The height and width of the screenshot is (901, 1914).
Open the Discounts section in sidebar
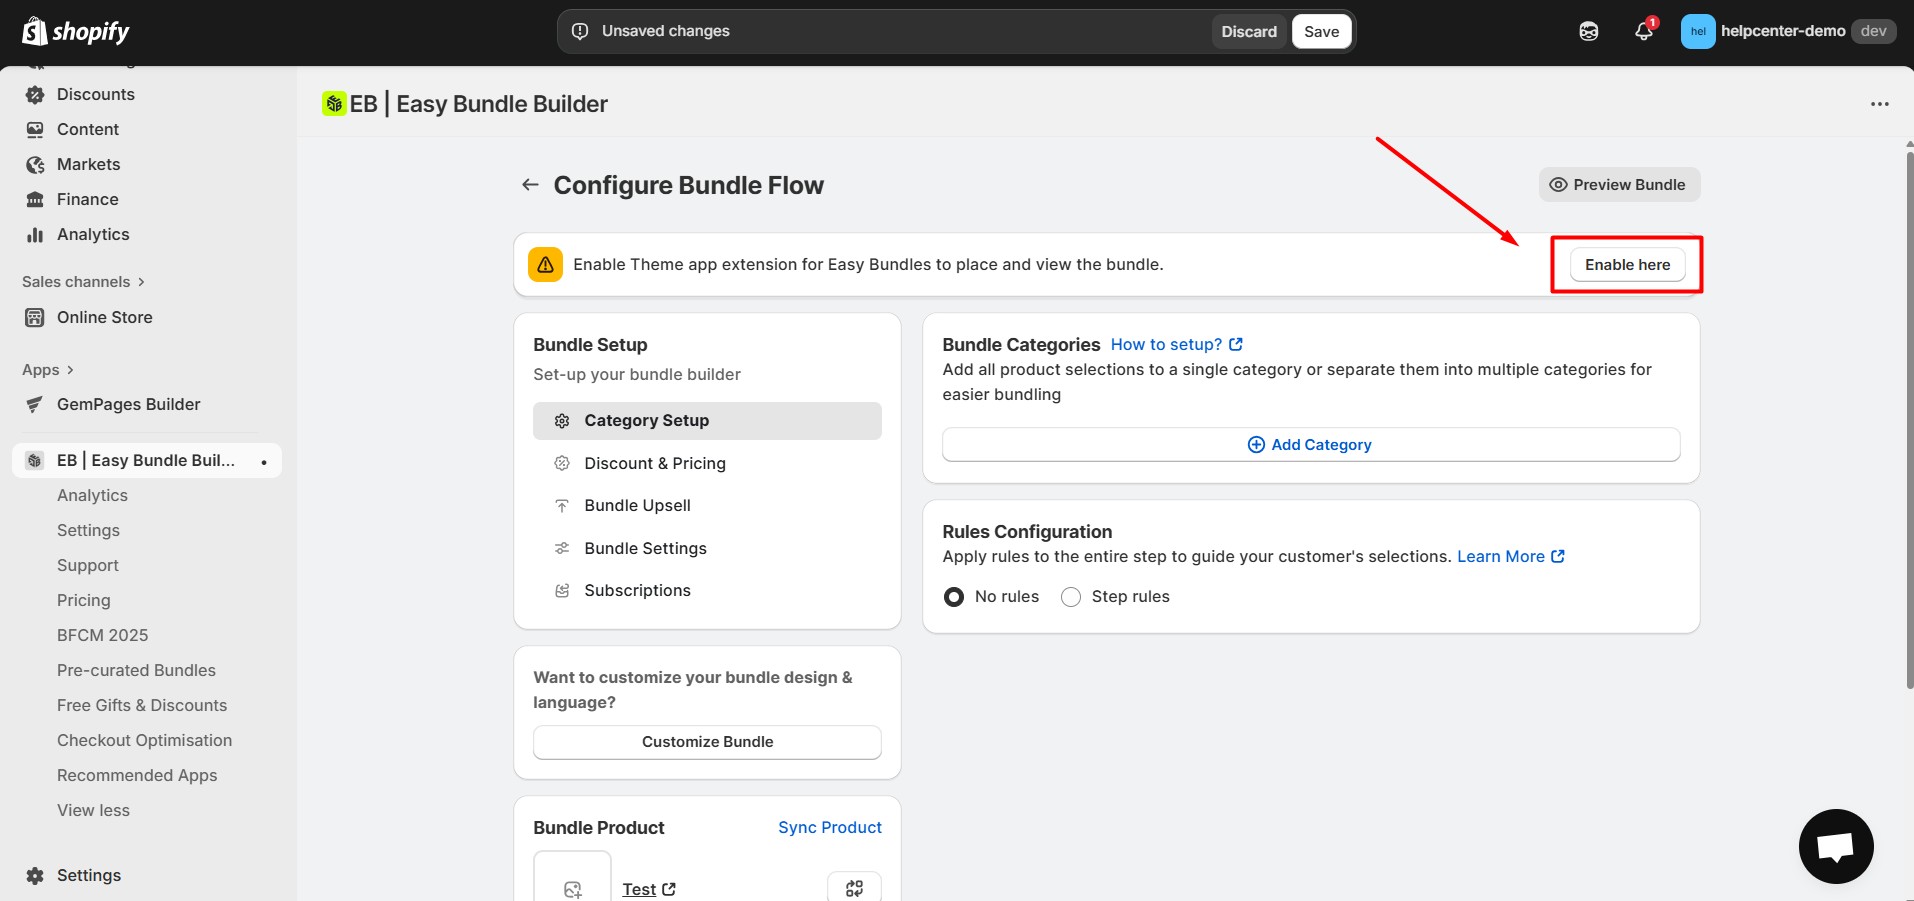coord(95,94)
